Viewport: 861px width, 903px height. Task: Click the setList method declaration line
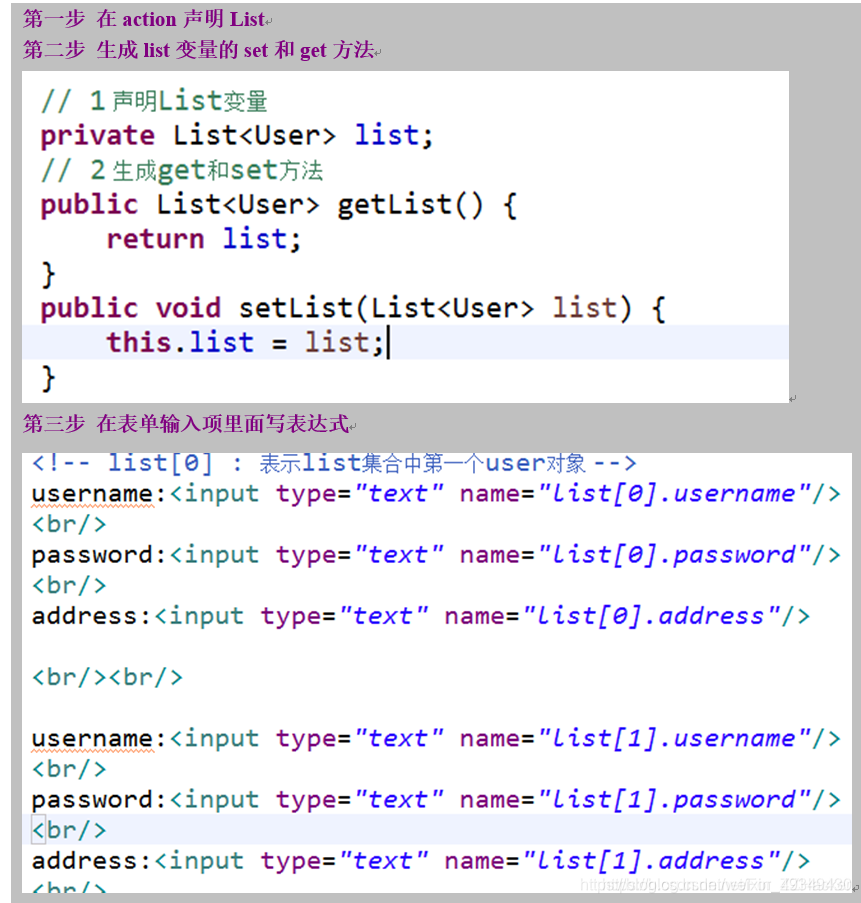(x=352, y=308)
